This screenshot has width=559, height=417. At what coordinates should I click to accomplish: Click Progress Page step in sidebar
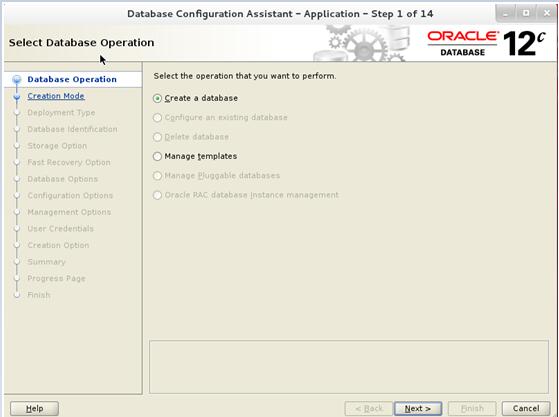click(56, 278)
